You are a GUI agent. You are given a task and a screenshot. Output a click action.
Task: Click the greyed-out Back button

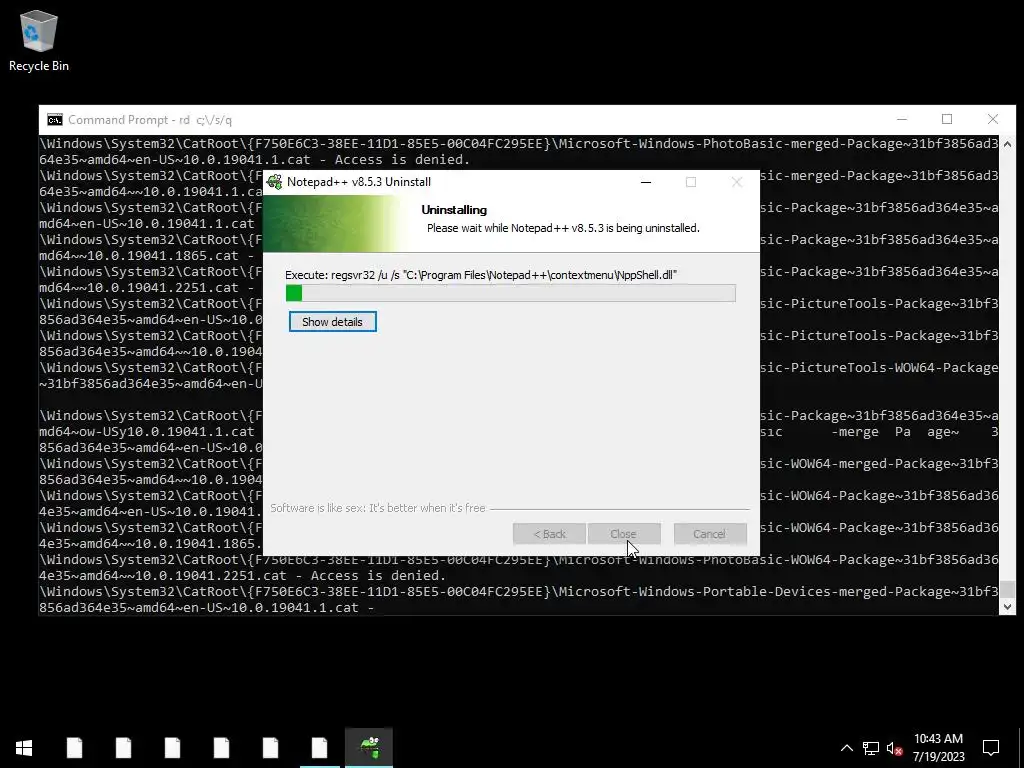click(x=549, y=534)
